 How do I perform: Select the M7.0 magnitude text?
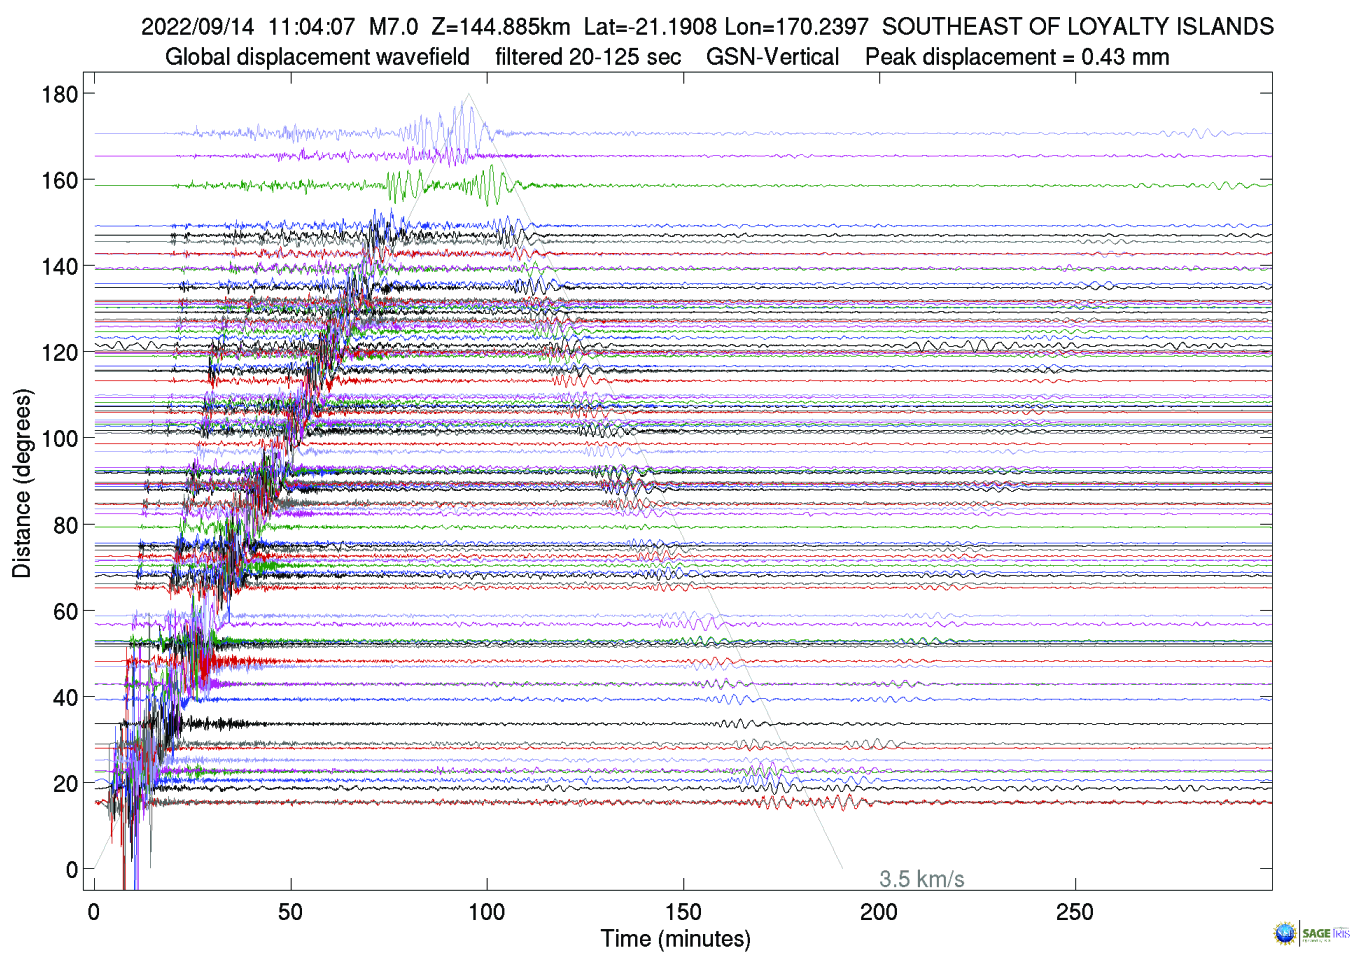point(393,27)
